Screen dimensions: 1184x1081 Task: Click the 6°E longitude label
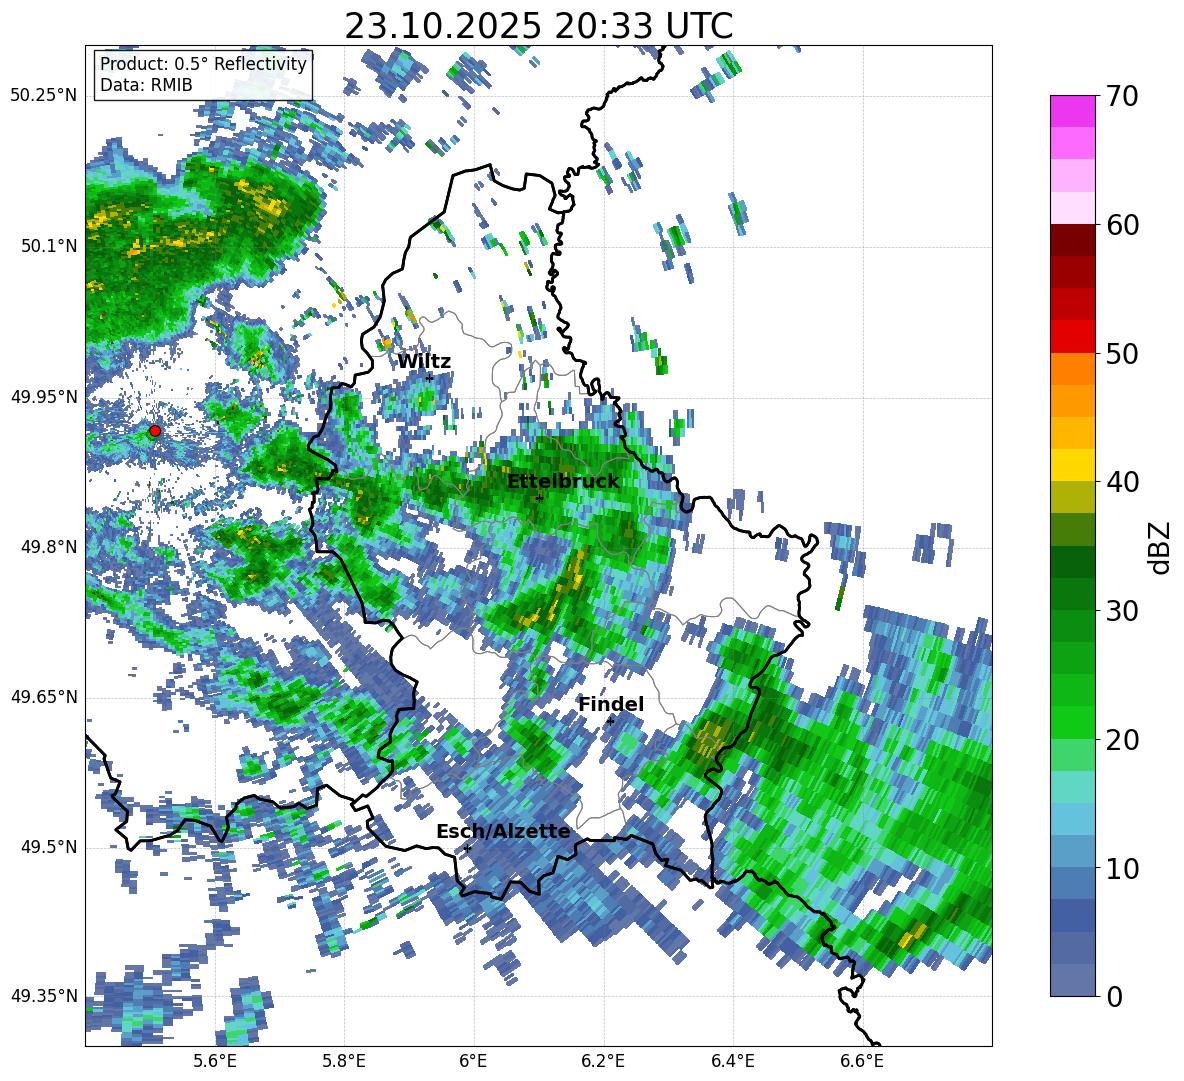pos(473,1061)
